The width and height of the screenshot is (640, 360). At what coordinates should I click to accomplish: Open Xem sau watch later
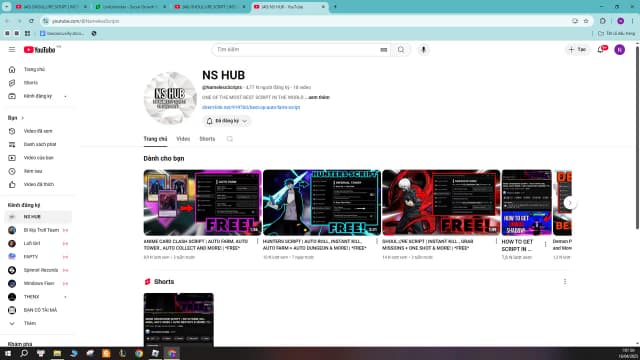click(x=39, y=171)
